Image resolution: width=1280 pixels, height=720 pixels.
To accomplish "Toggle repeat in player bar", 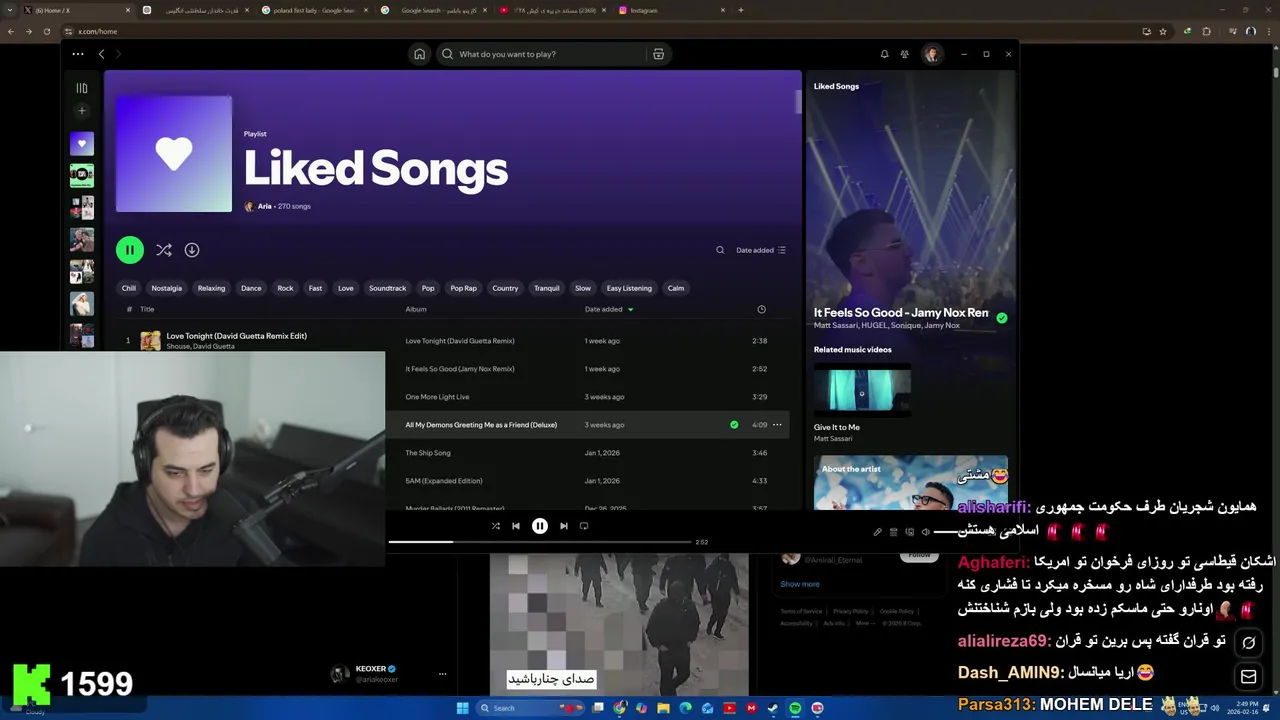I will coord(584,526).
